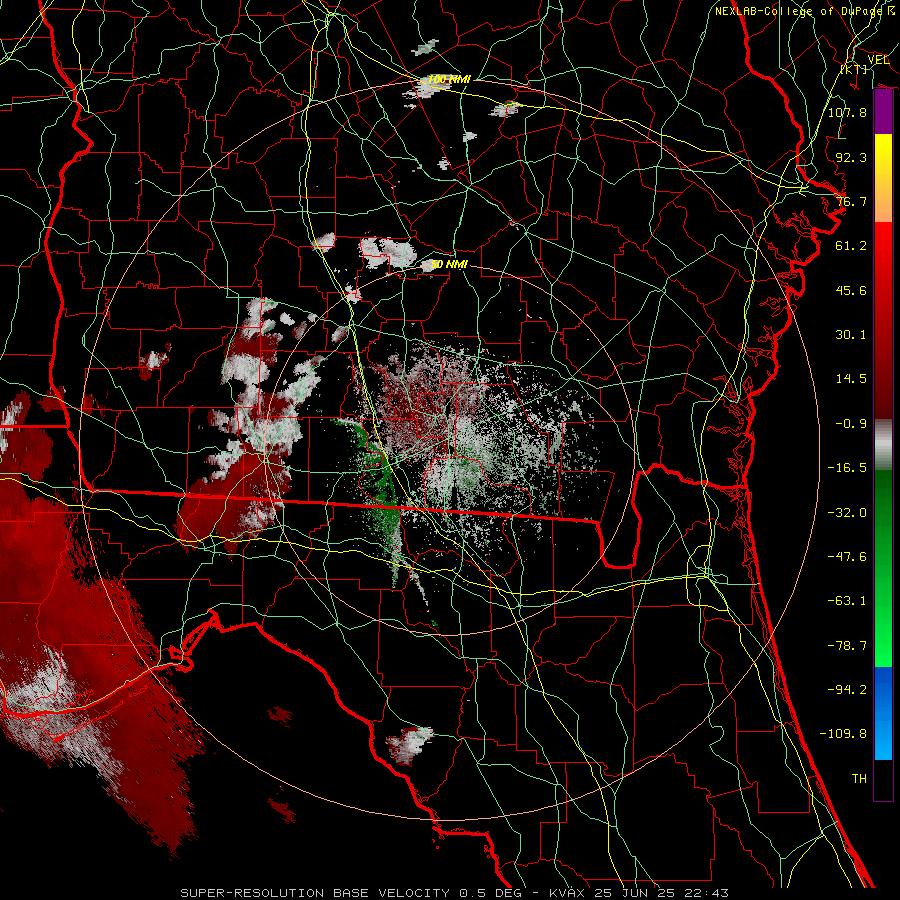Click the -78.7 legend value
Screen dimensions: 900x900
[847, 646]
